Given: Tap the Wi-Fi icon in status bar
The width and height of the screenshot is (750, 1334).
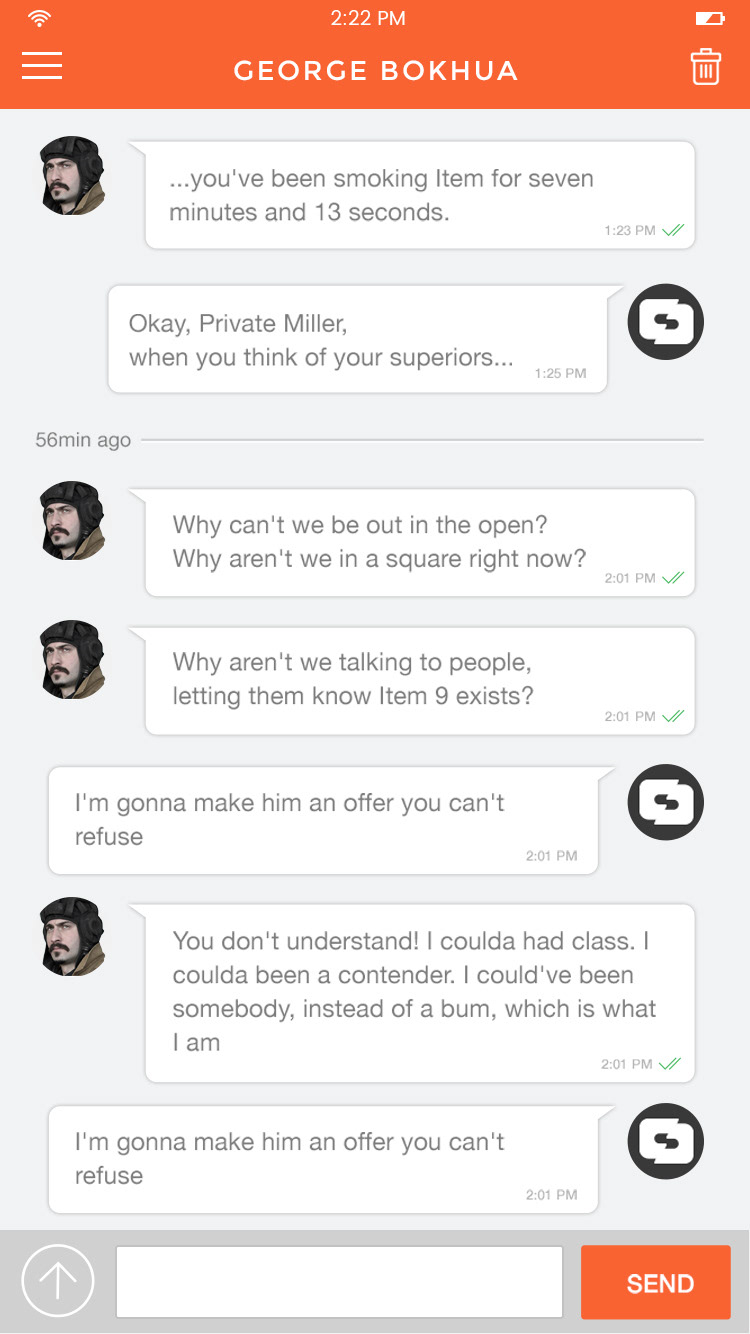Looking at the screenshot, I should tap(40, 18).
